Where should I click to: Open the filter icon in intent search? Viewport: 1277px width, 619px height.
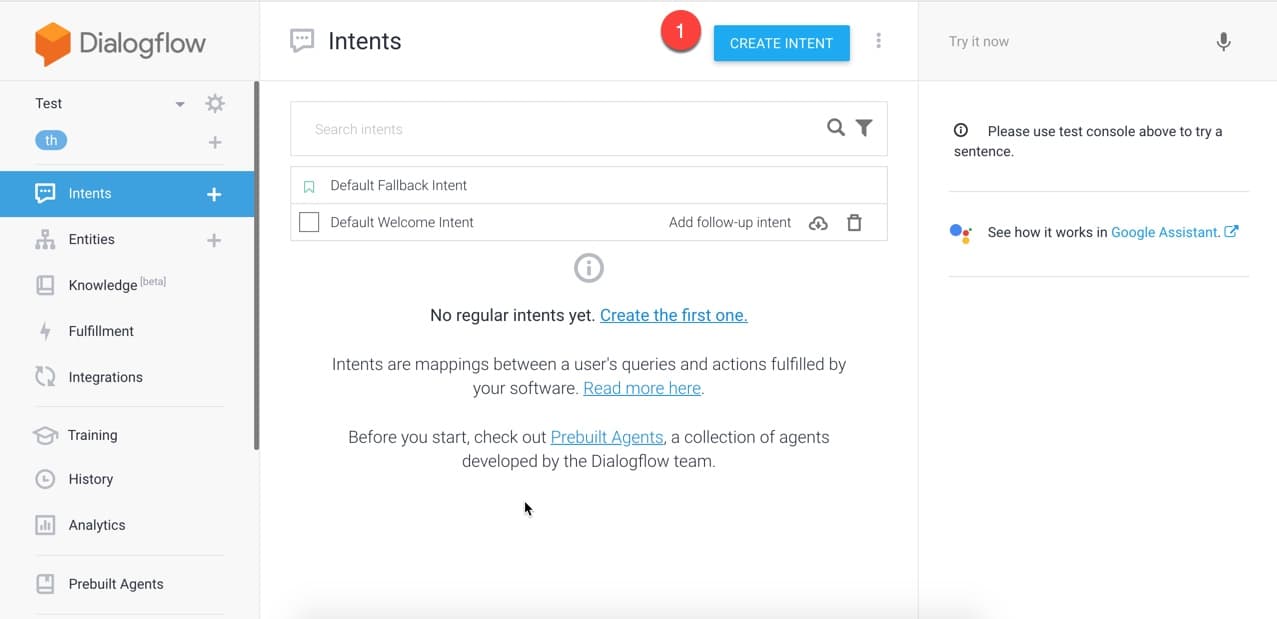(864, 128)
